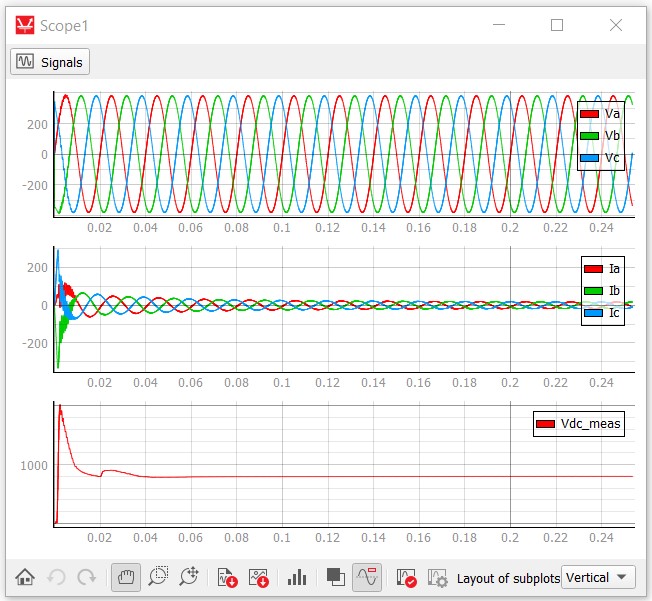Activate the free zoom tool
Viewport: 652px width, 601px height.
pyautogui.click(x=189, y=577)
